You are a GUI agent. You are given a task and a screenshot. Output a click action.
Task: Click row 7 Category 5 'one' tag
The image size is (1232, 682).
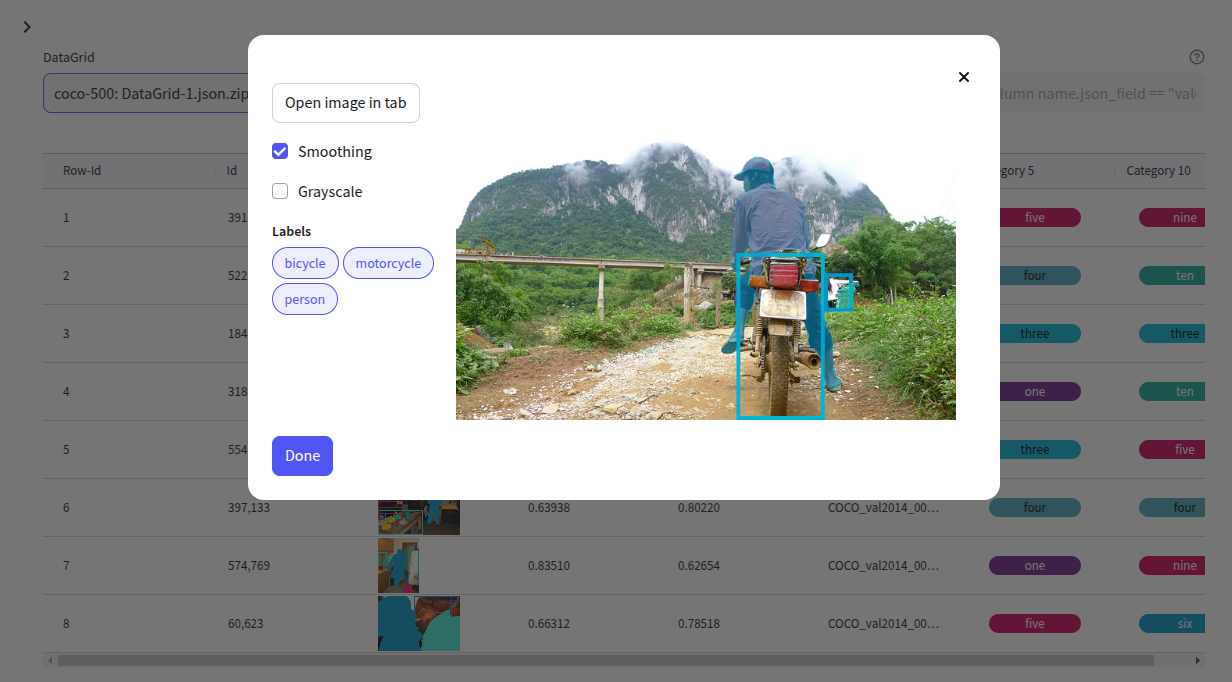click(1035, 566)
